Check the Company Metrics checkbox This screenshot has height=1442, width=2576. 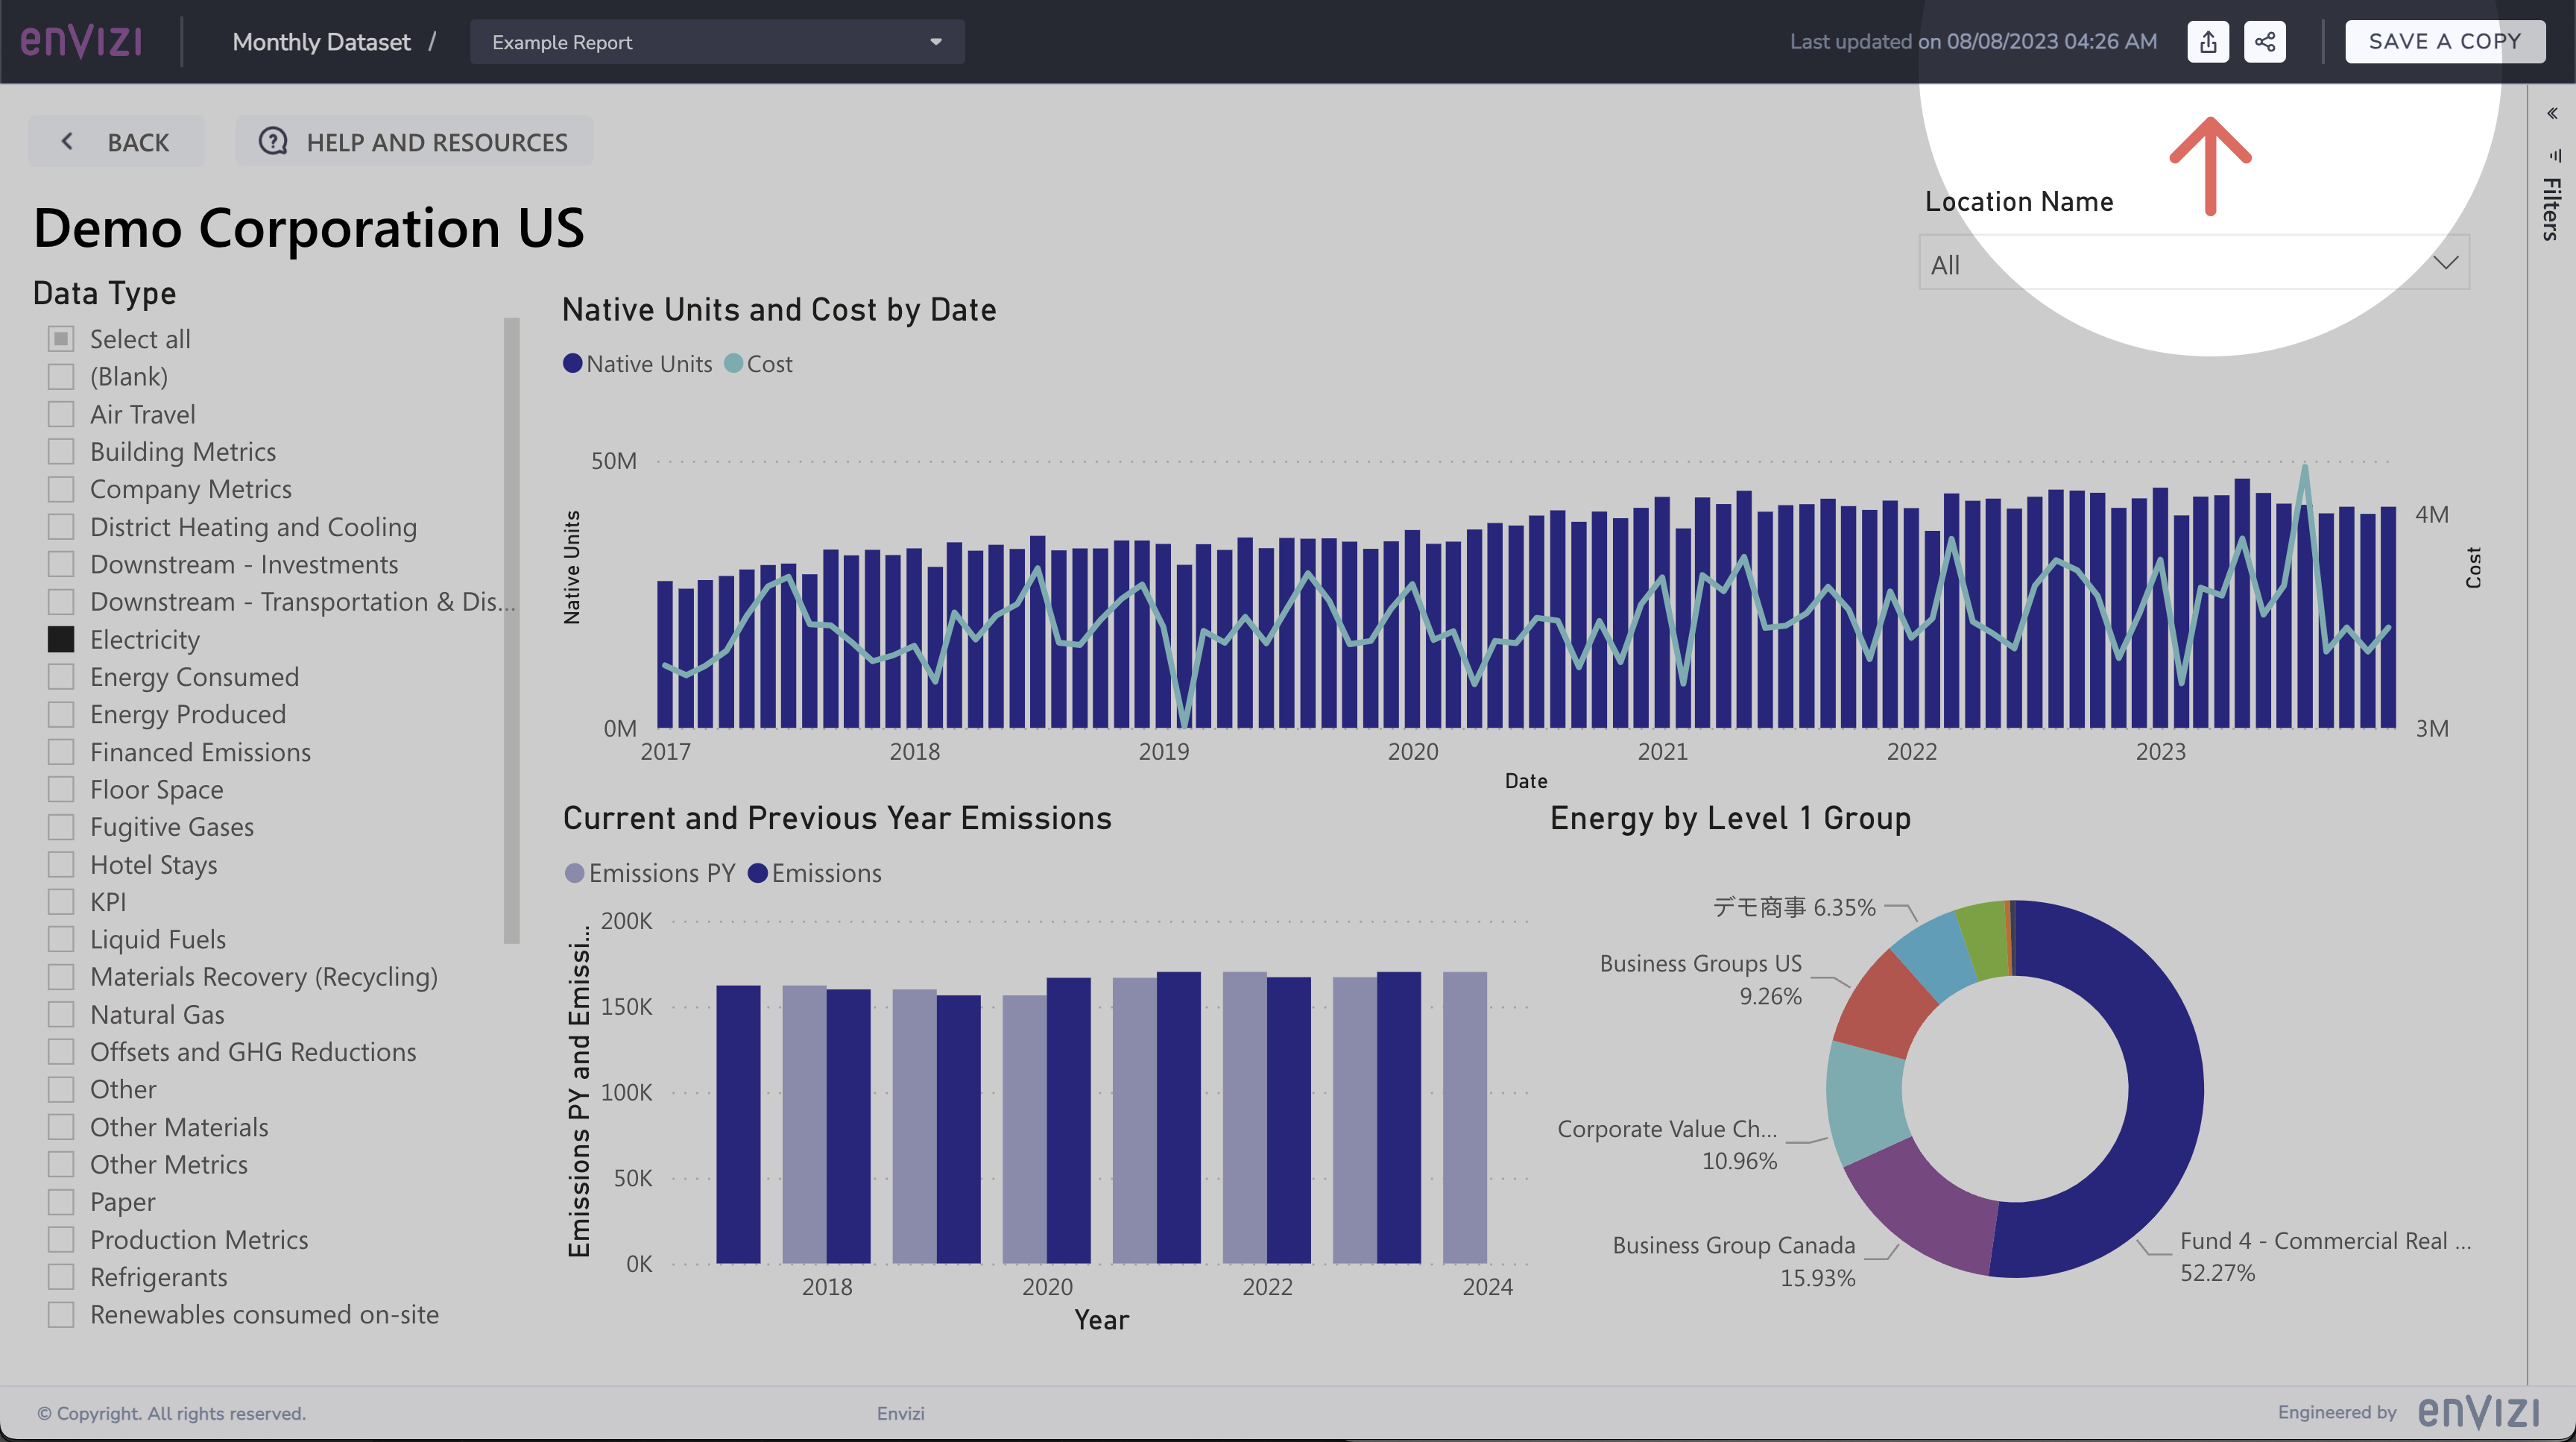[x=61, y=489]
